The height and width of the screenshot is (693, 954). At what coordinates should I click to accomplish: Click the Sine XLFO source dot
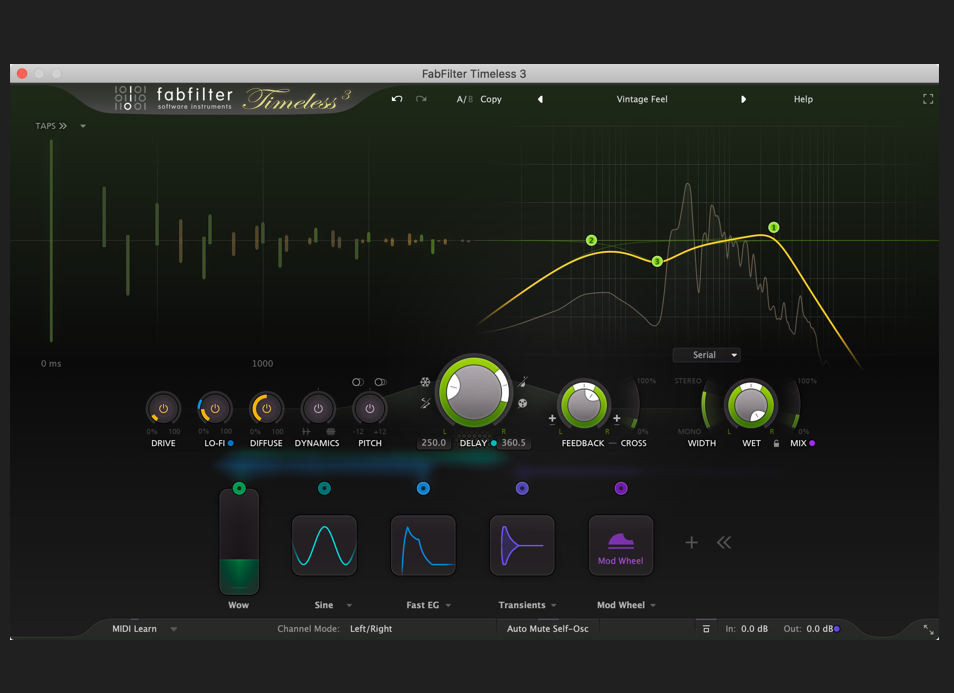point(324,488)
